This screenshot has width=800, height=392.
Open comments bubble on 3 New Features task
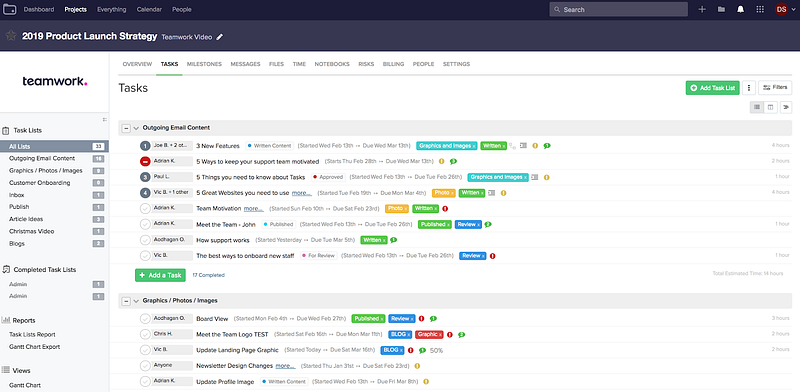click(x=547, y=146)
